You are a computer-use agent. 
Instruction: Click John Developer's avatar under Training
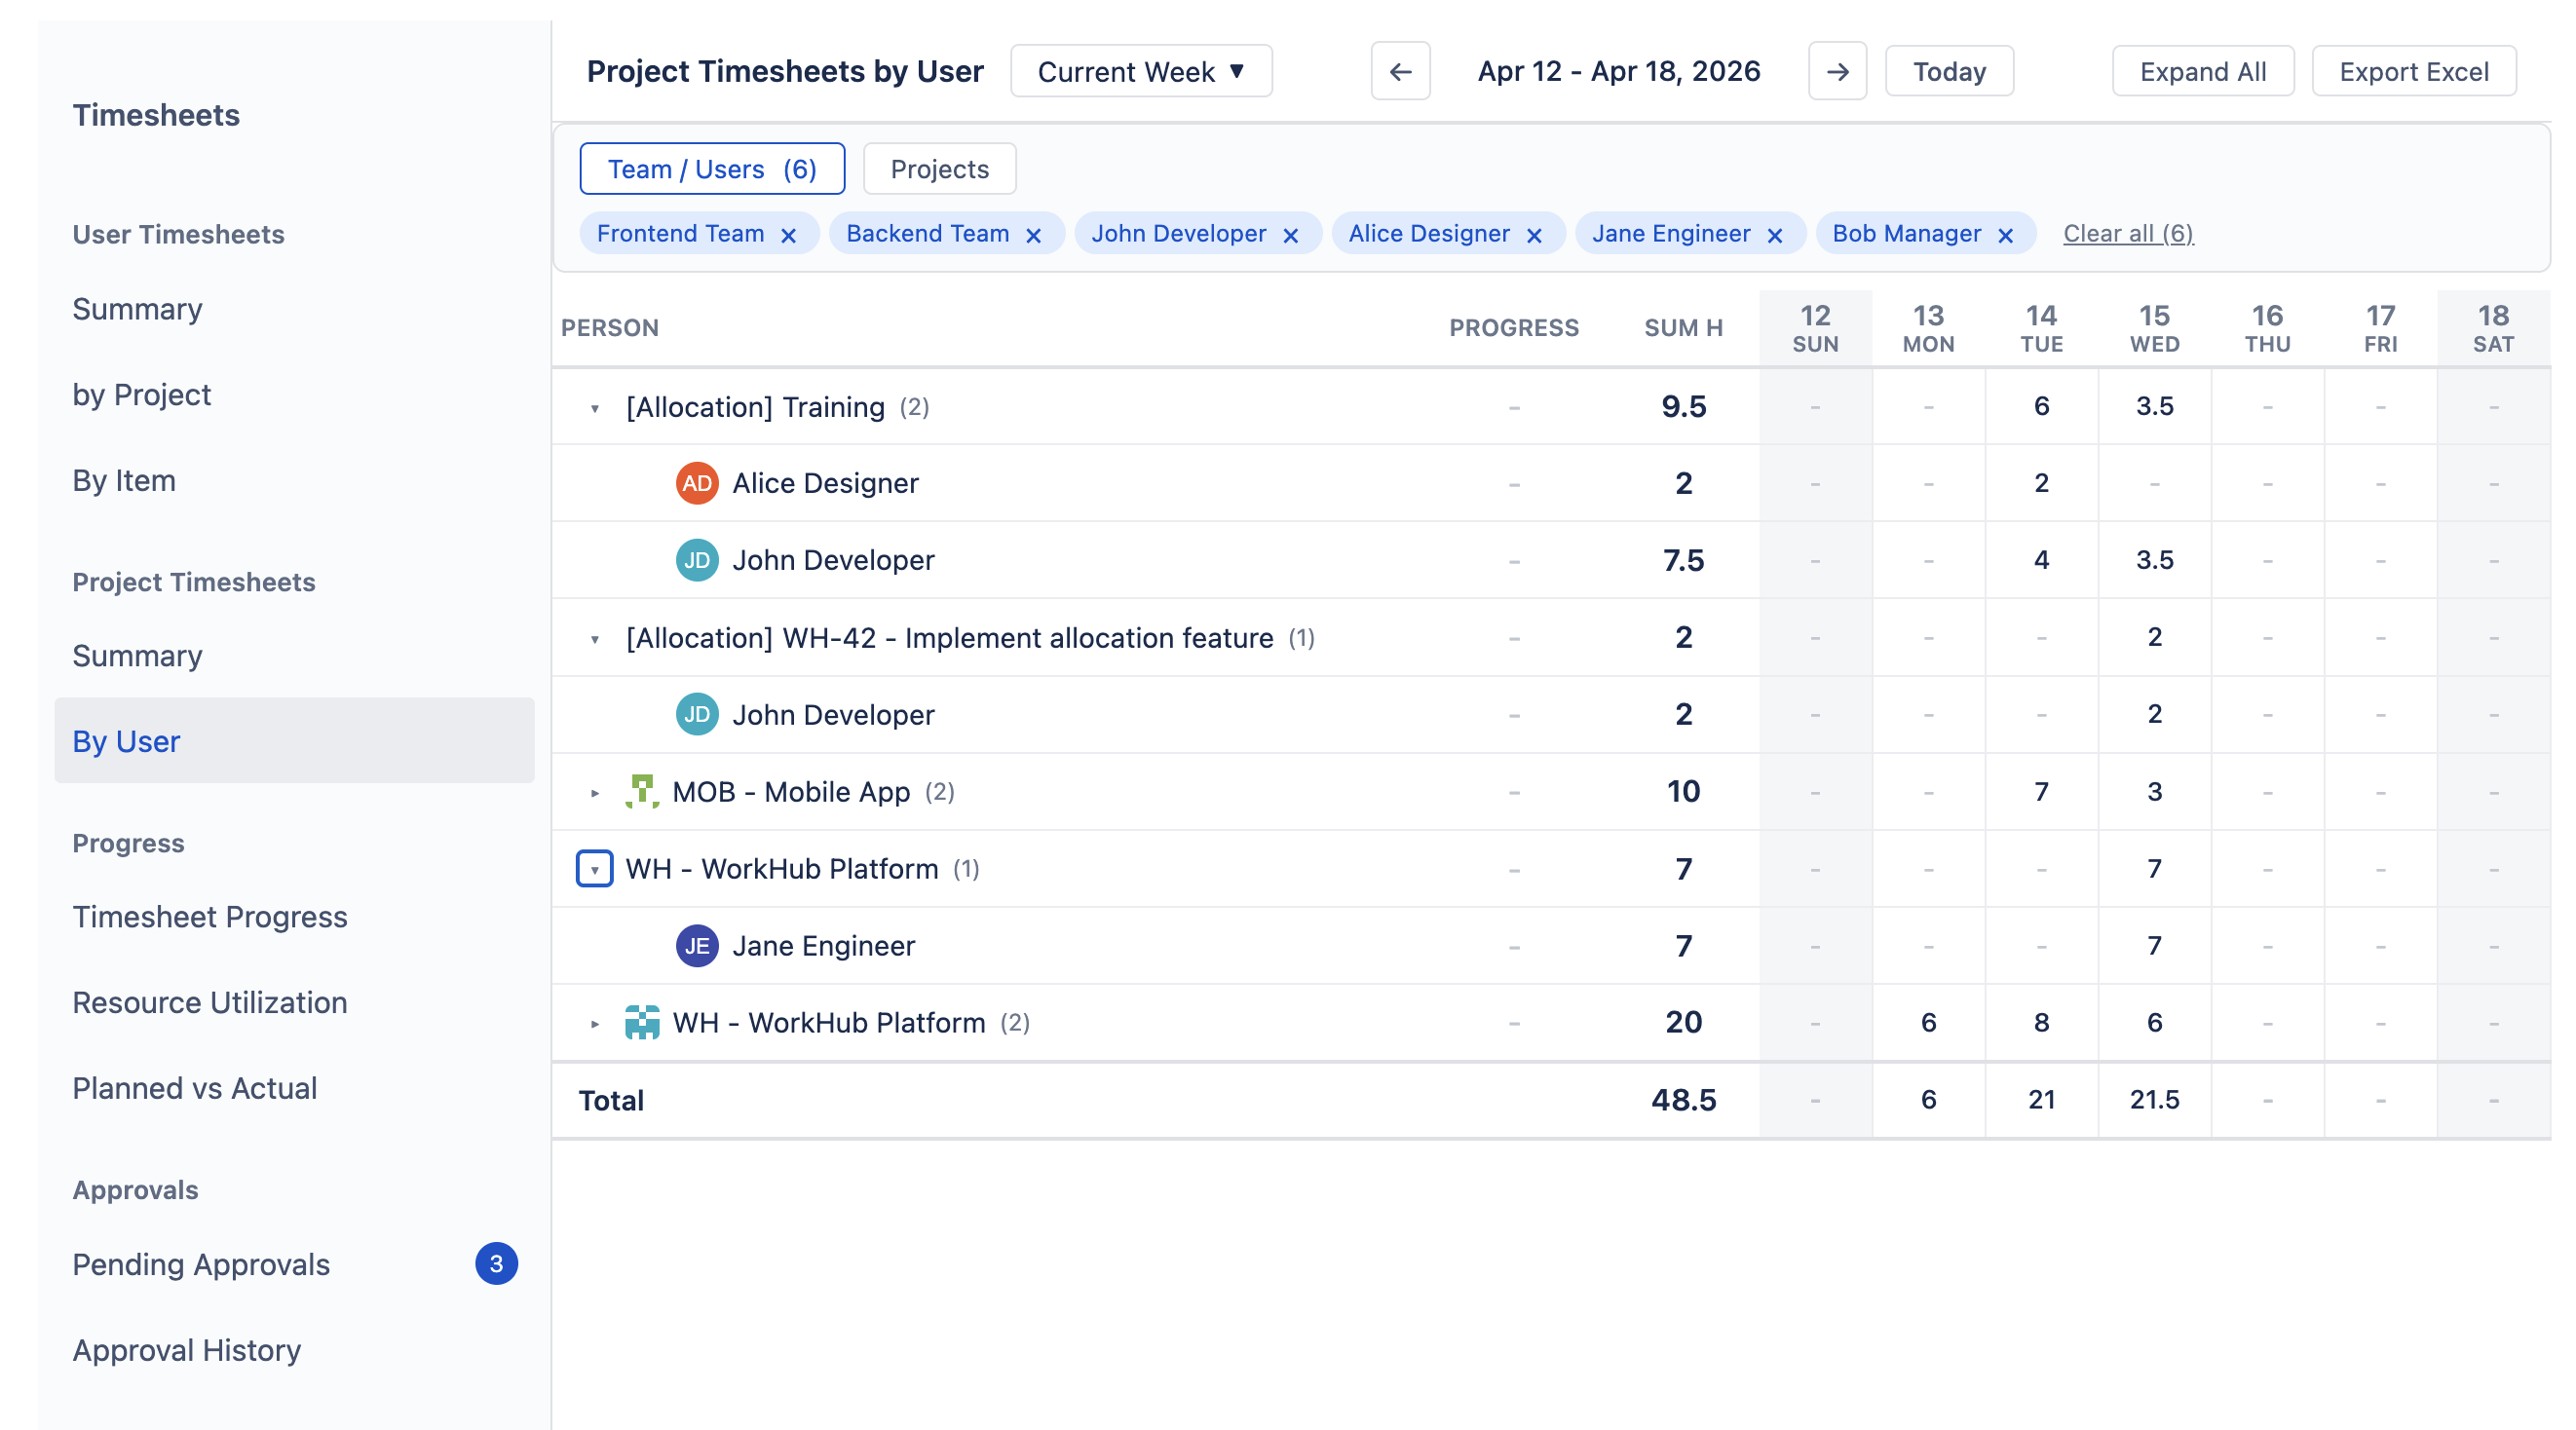697,560
